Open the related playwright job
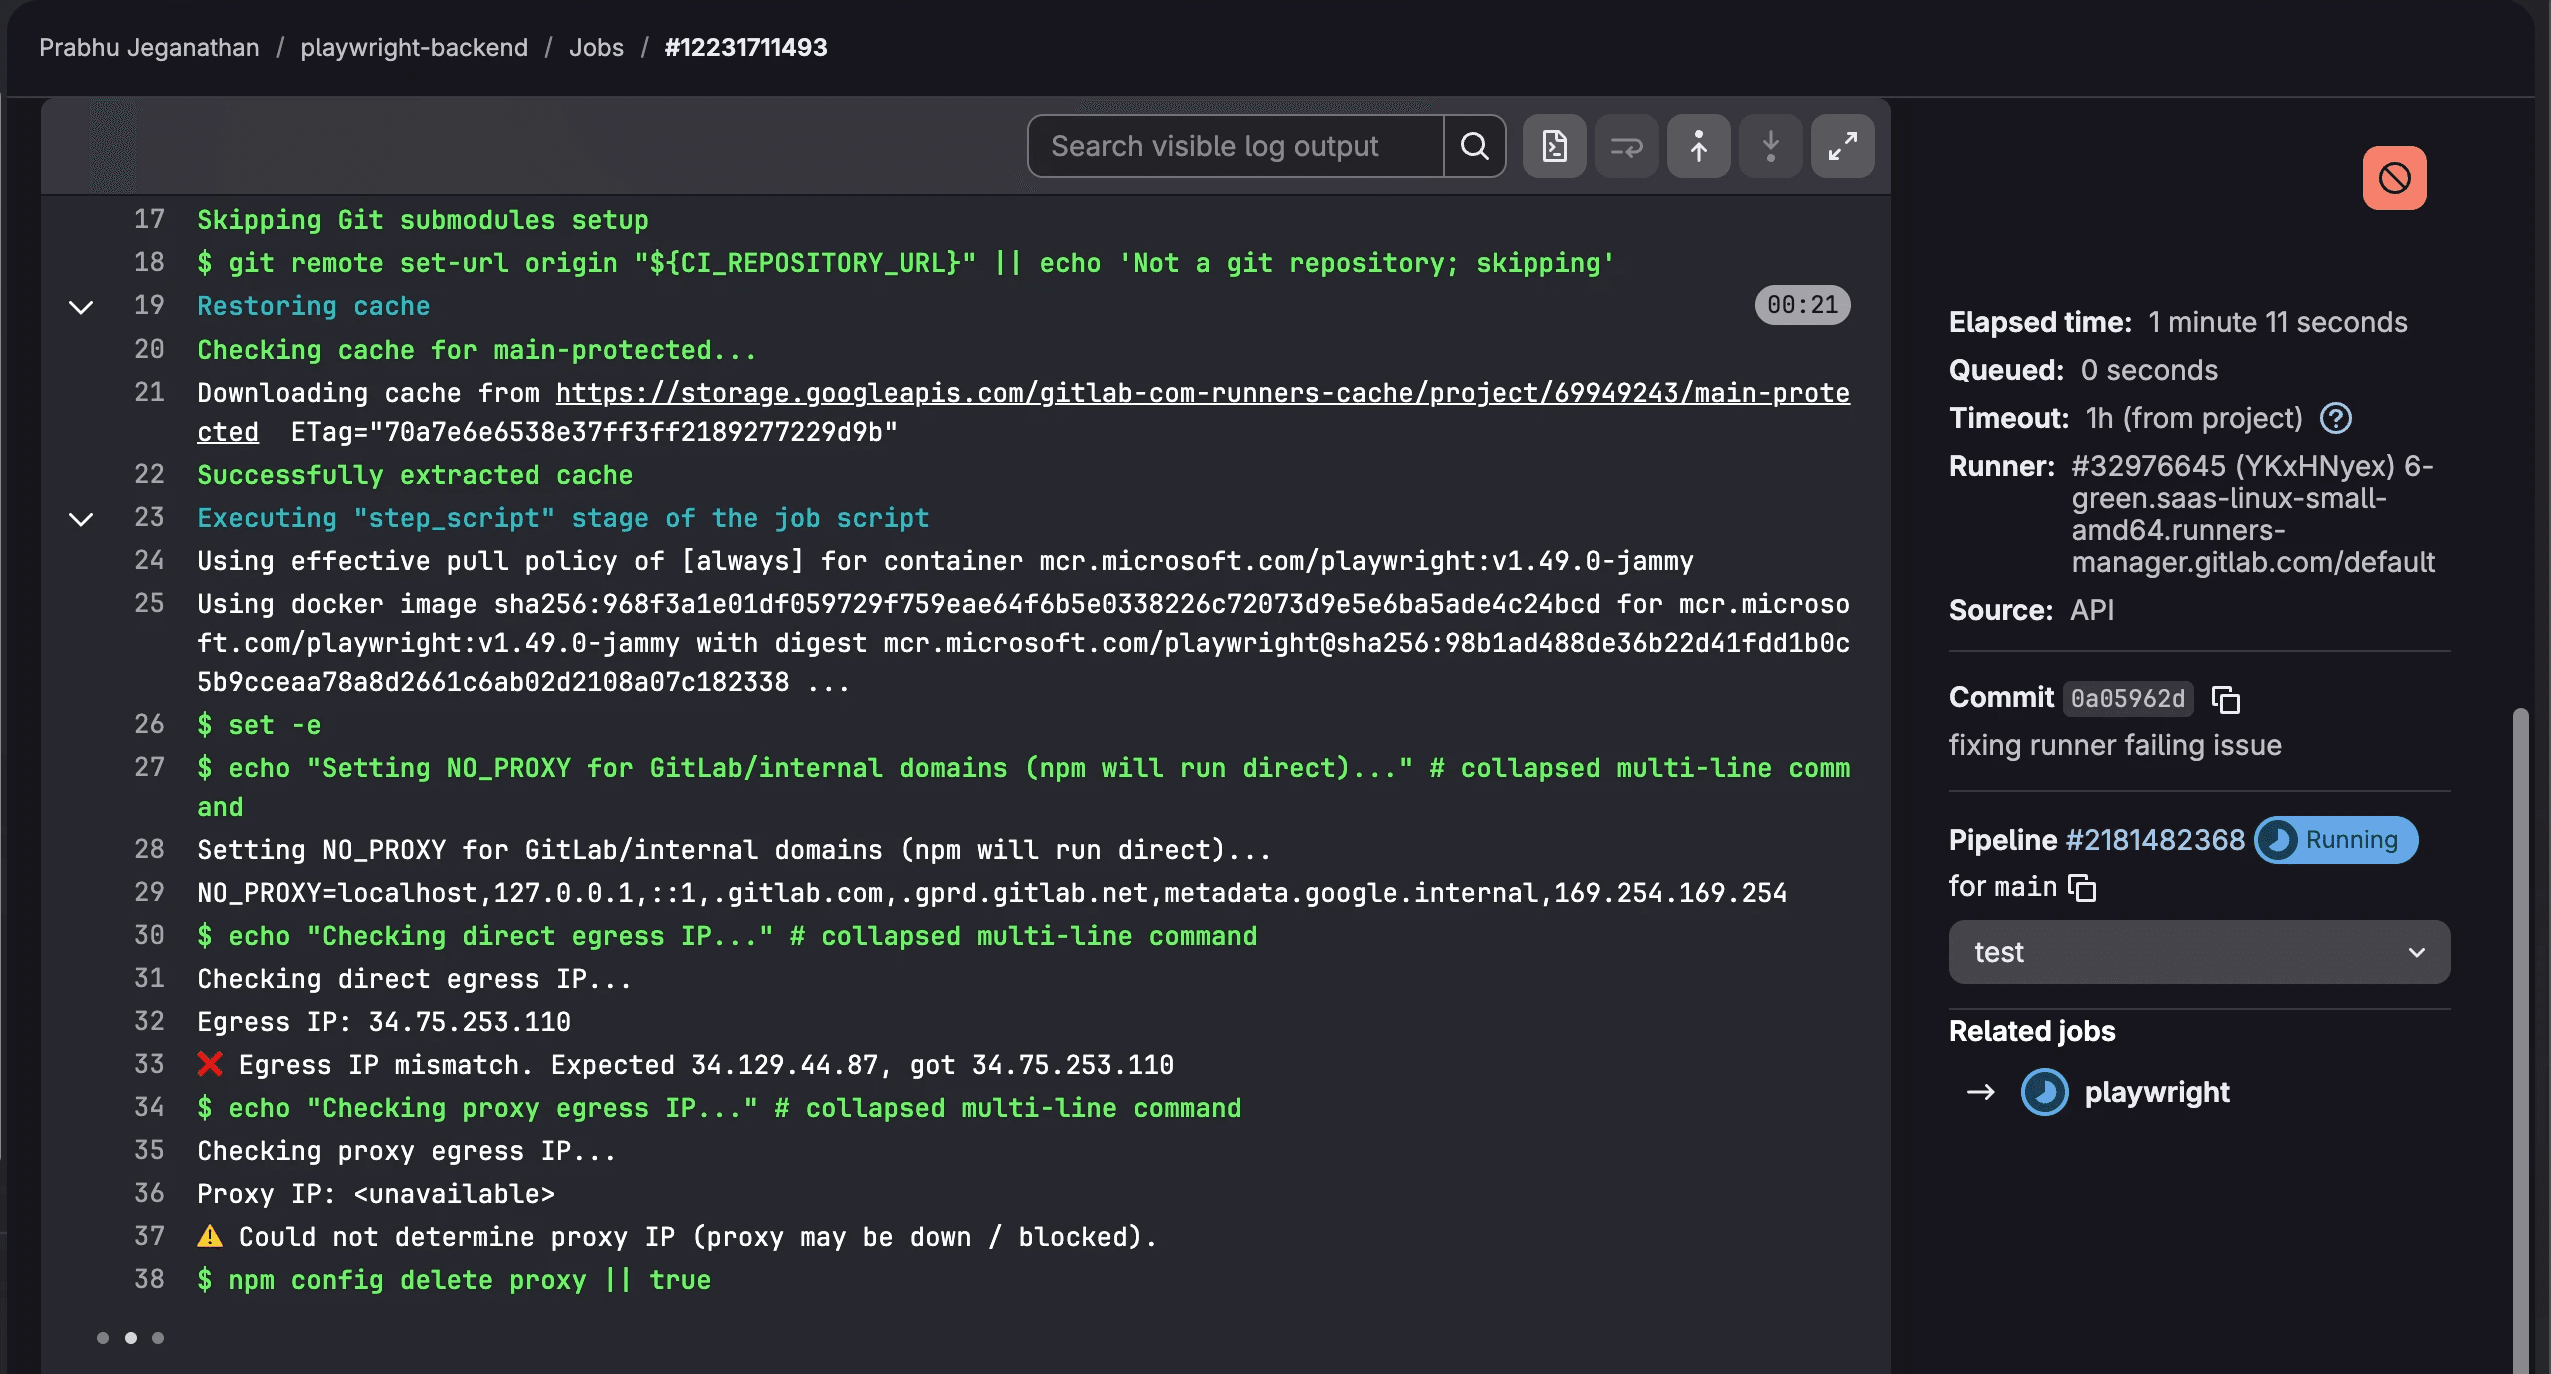The width and height of the screenshot is (2551, 1374). pyautogui.click(x=2156, y=1092)
